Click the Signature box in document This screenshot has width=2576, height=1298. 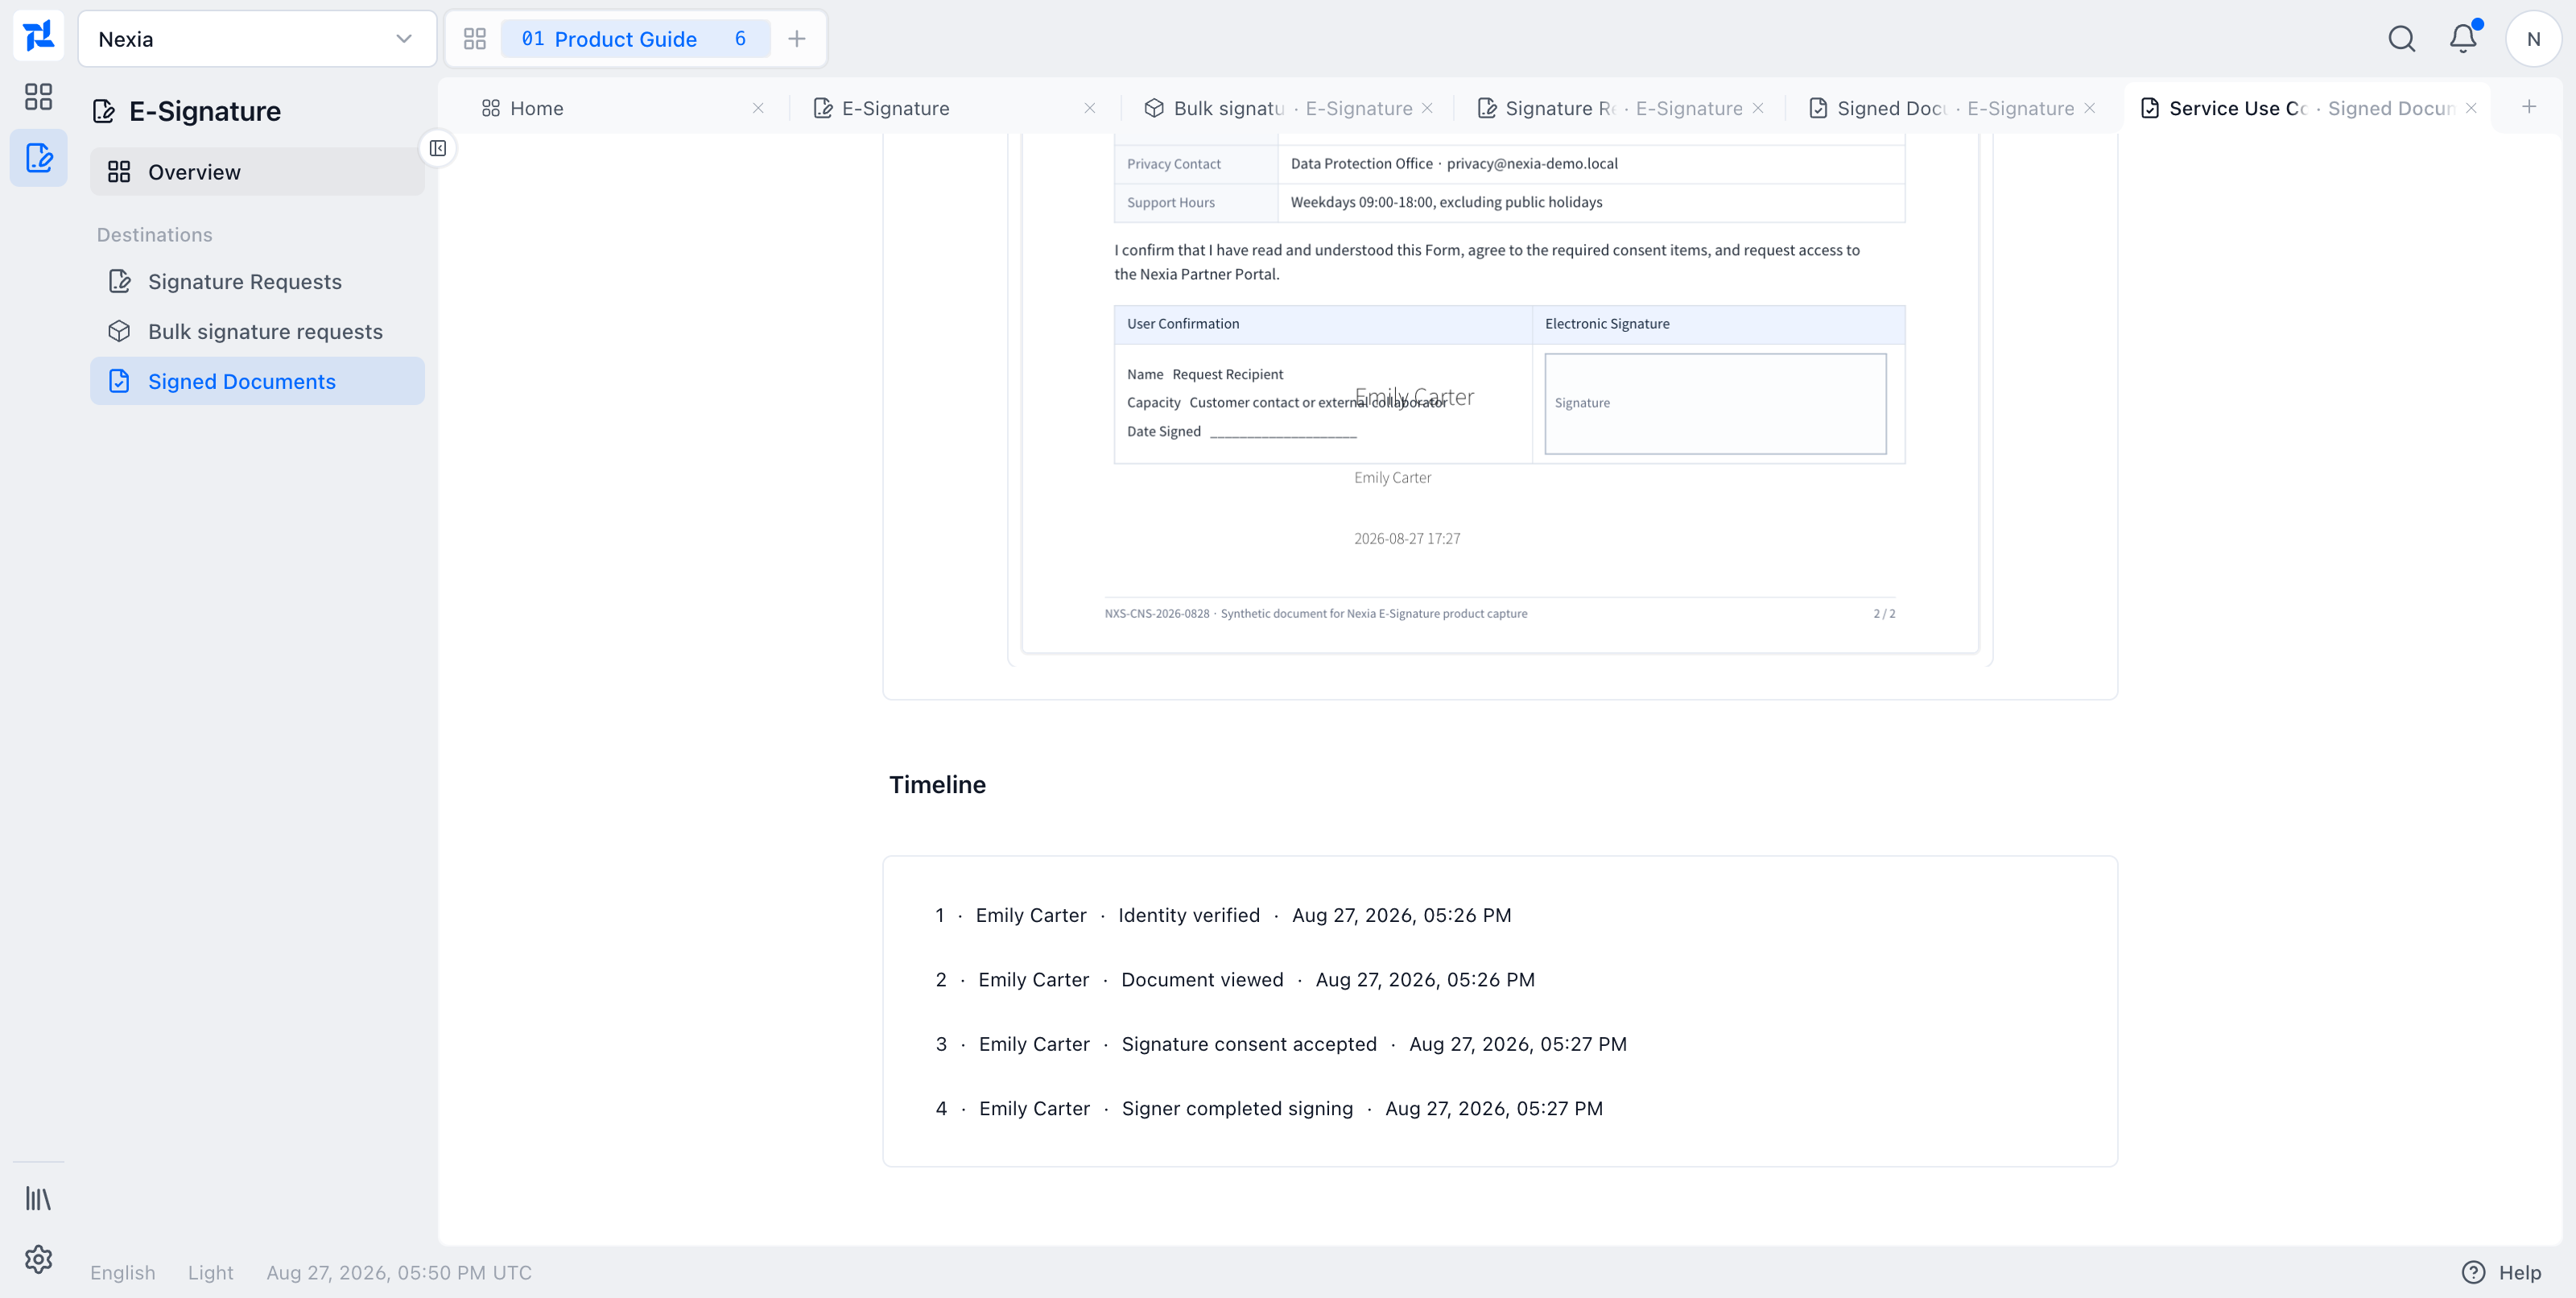pyautogui.click(x=1715, y=403)
